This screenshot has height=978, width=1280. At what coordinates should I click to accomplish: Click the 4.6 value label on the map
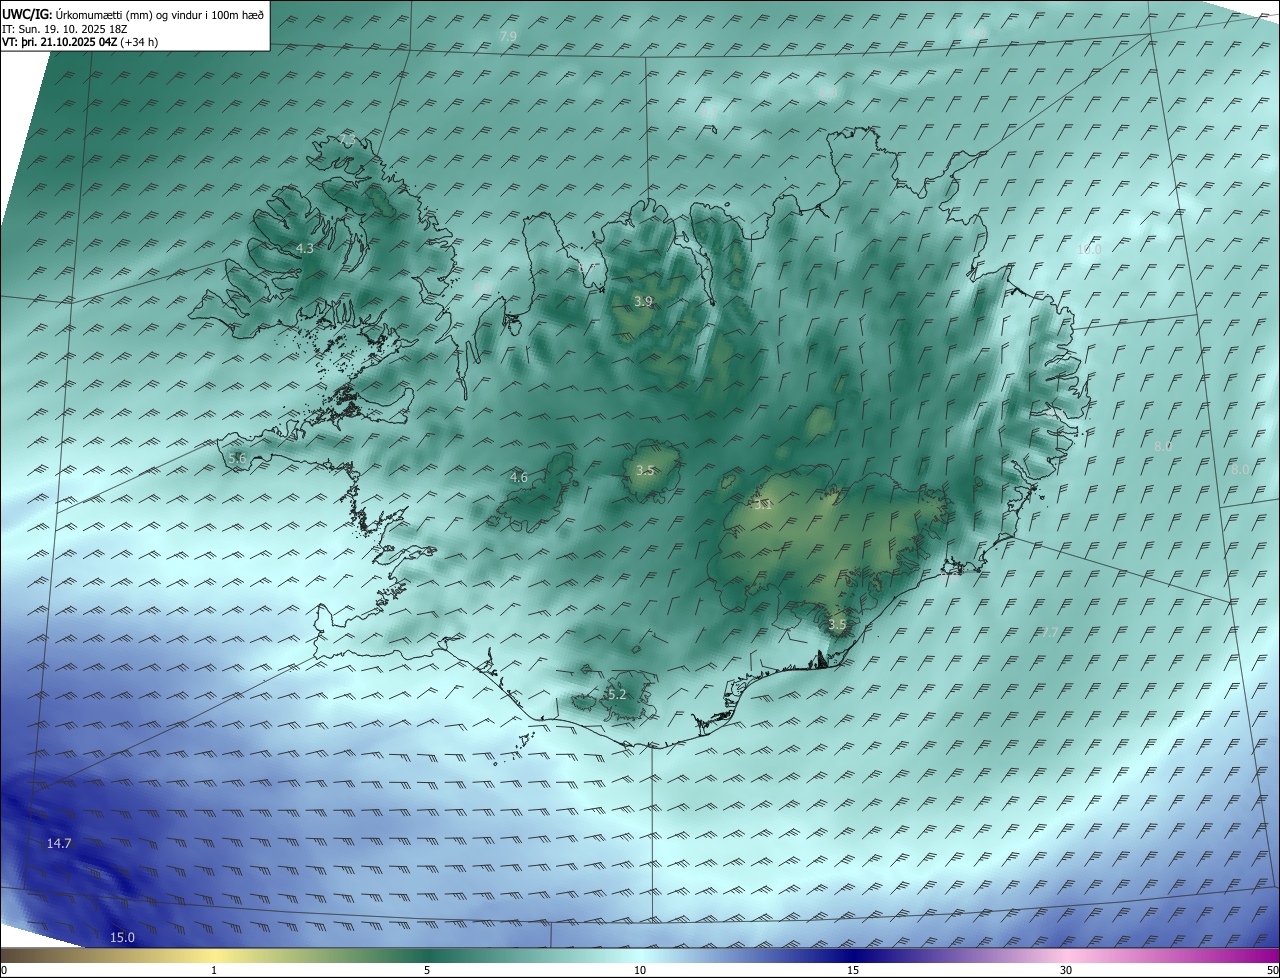coord(518,478)
